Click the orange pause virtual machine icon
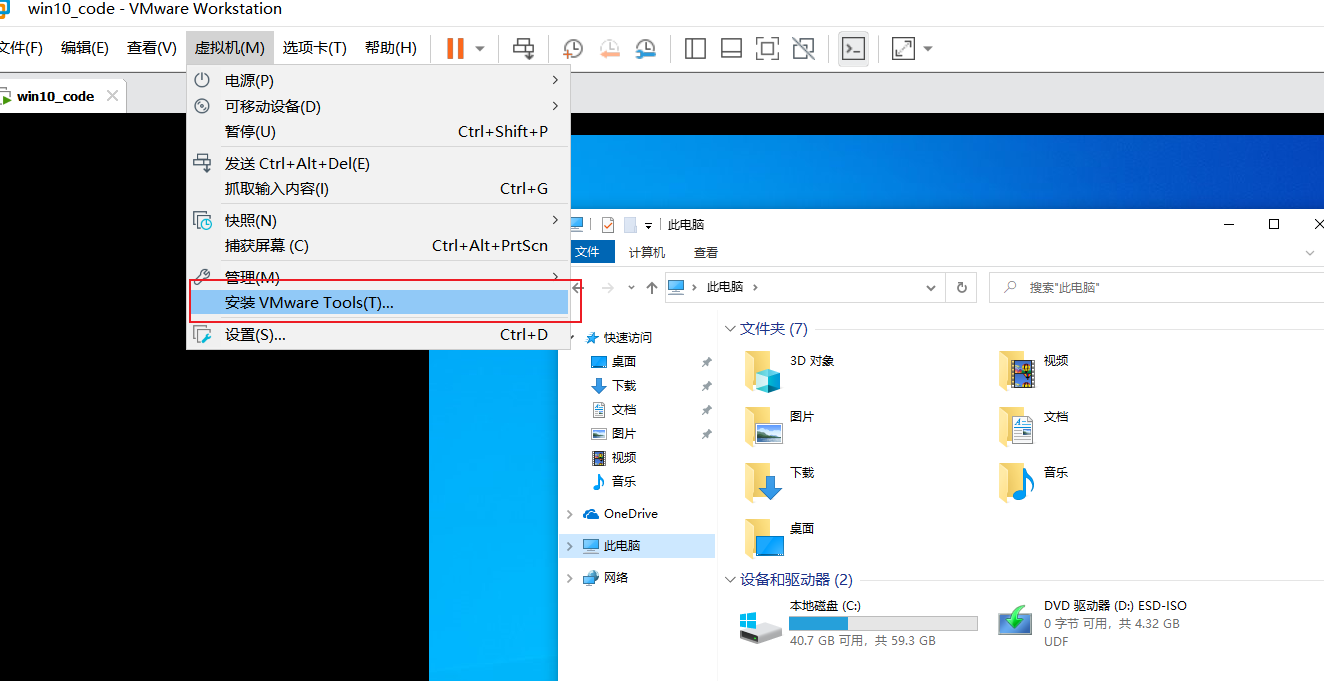Image resolution: width=1324 pixels, height=681 pixels. pos(455,48)
